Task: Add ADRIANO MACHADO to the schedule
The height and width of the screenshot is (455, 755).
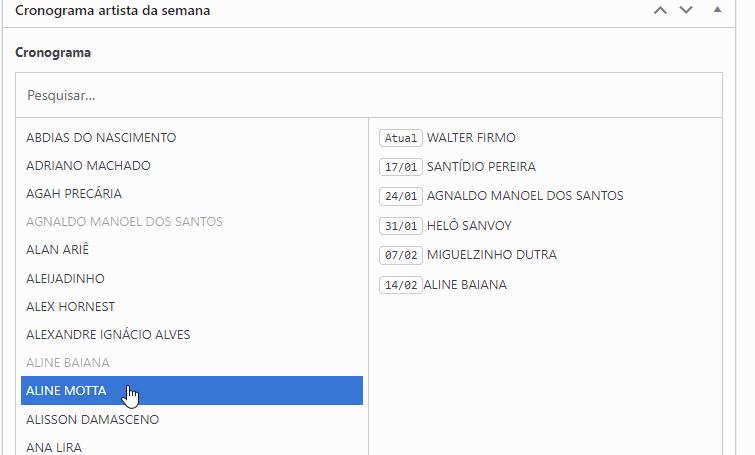Action: click(x=88, y=165)
